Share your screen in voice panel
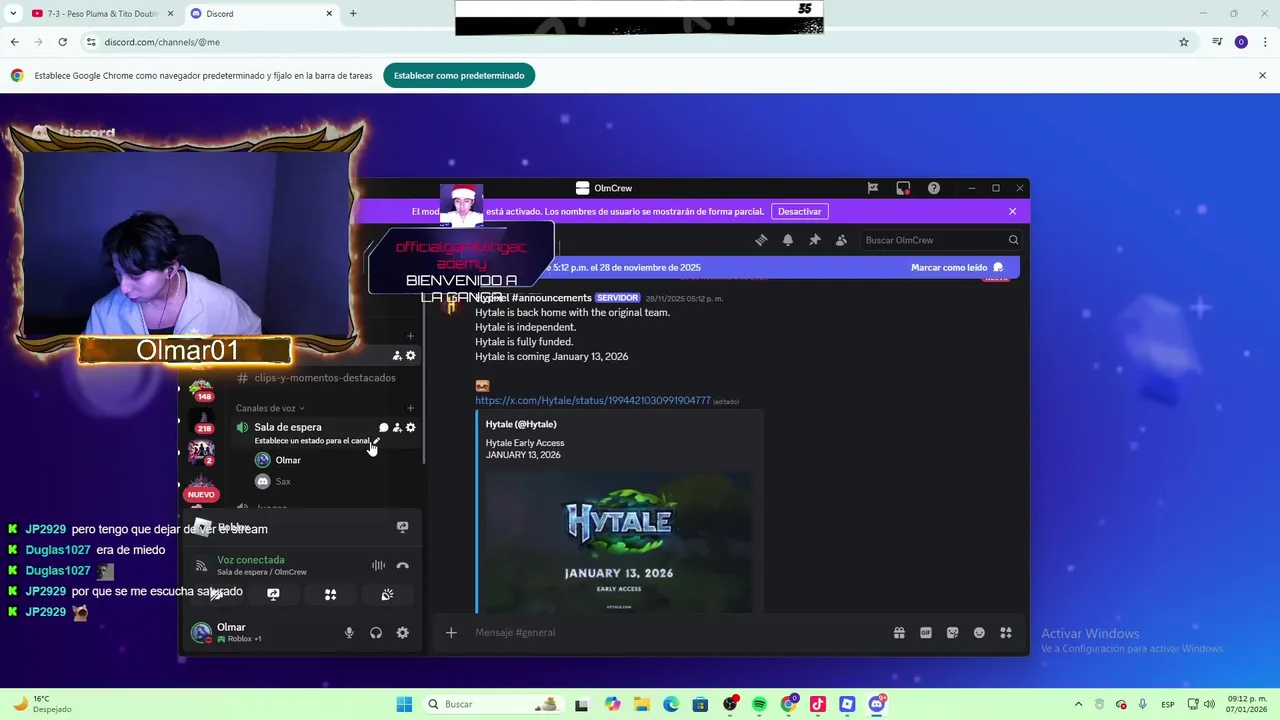The width and height of the screenshot is (1280, 720). 273,594
